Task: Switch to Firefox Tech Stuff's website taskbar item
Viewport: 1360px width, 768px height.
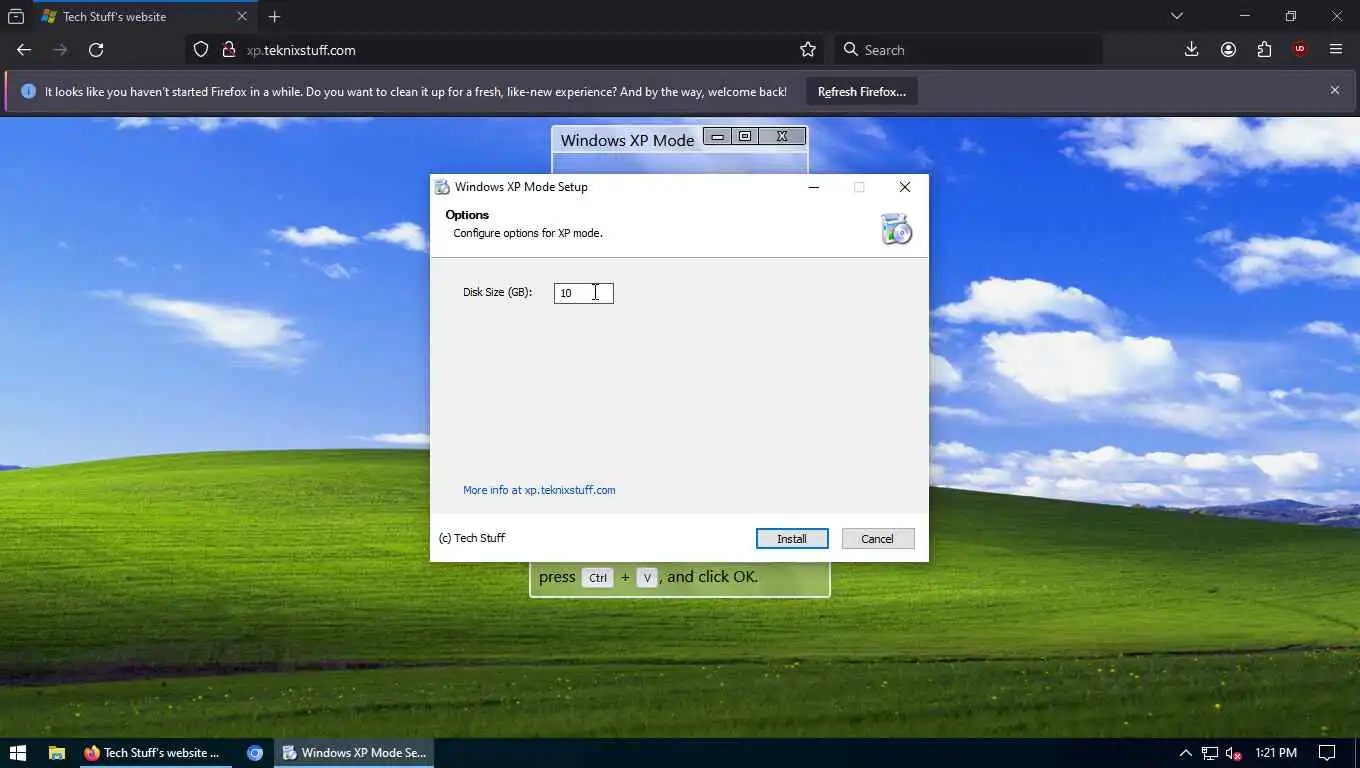Action: pyautogui.click(x=156, y=753)
